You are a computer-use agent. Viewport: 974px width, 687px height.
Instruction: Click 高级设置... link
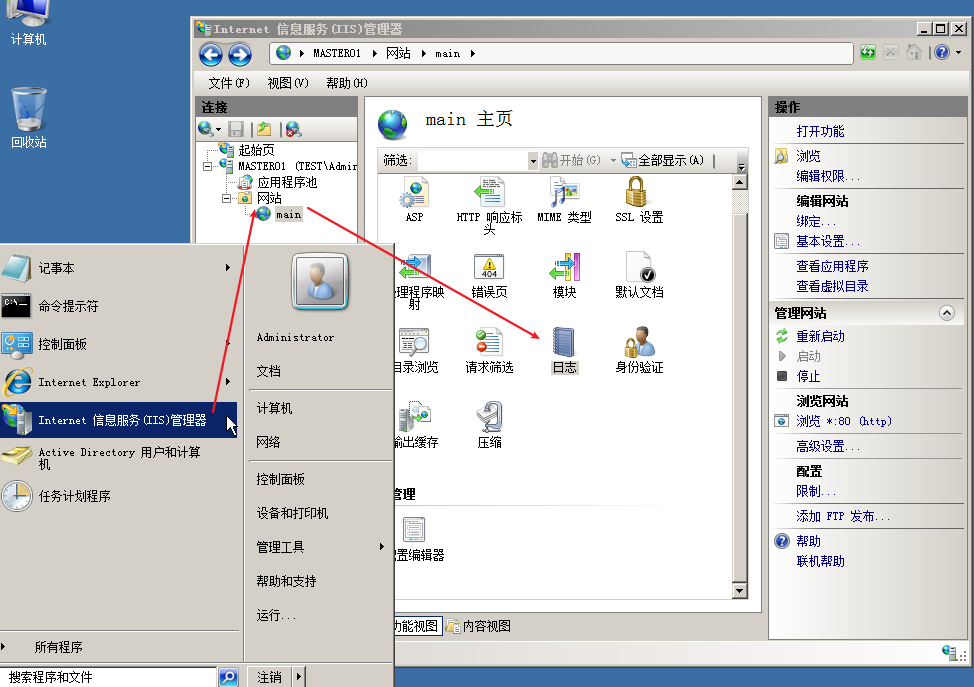(x=827, y=446)
